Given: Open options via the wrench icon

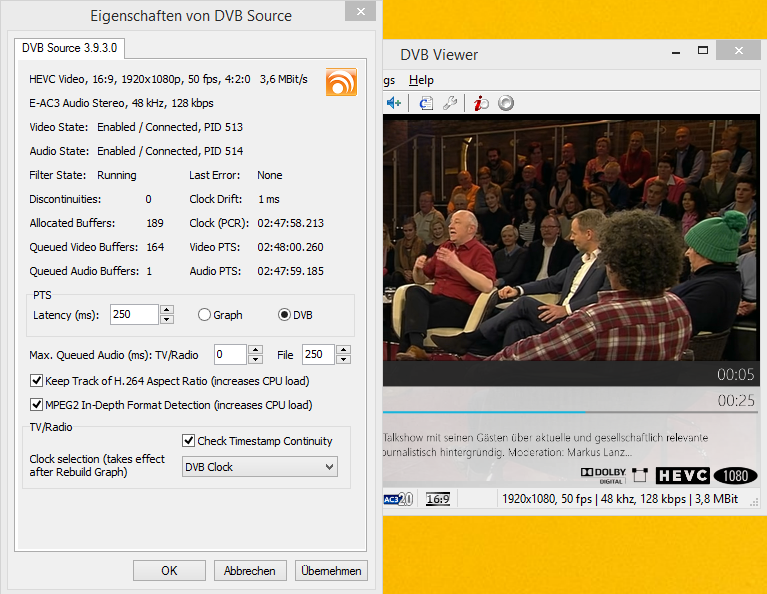Looking at the screenshot, I should (450, 103).
